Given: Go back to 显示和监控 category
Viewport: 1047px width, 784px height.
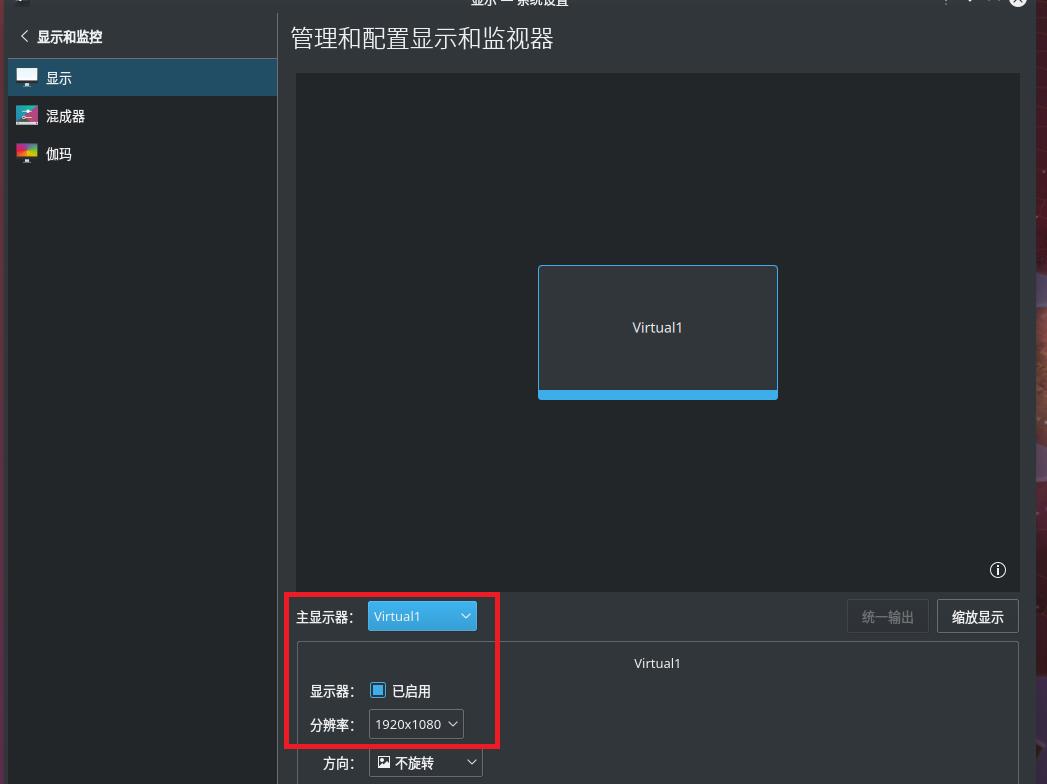Looking at the screenshot, I should (x=69, y=37).
